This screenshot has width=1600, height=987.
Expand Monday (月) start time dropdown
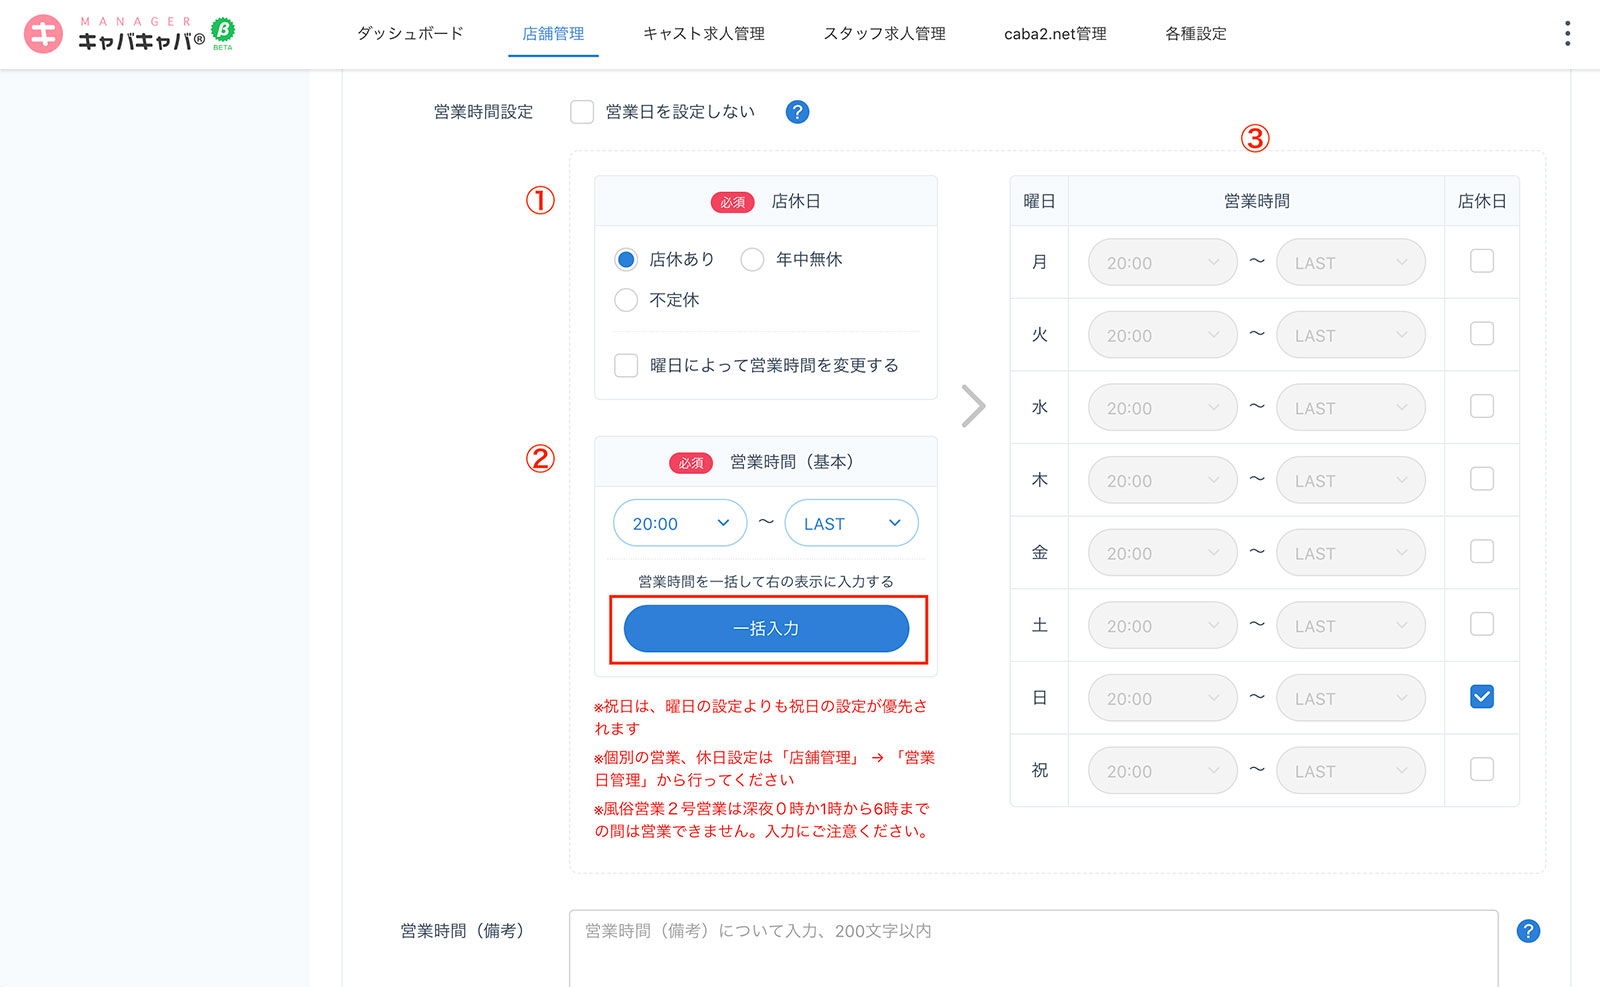click(x=1162, y=263)
